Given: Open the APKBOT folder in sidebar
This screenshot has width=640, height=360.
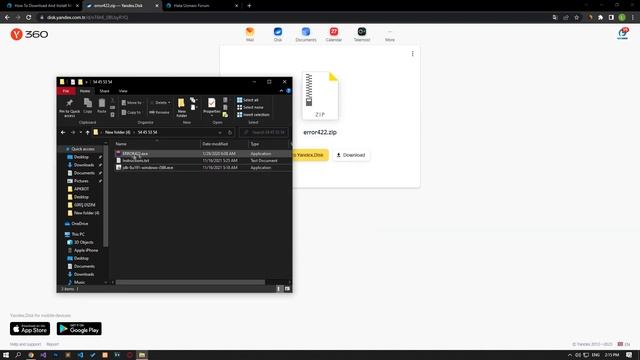Looking at the screenshot, I should [81, 189].
